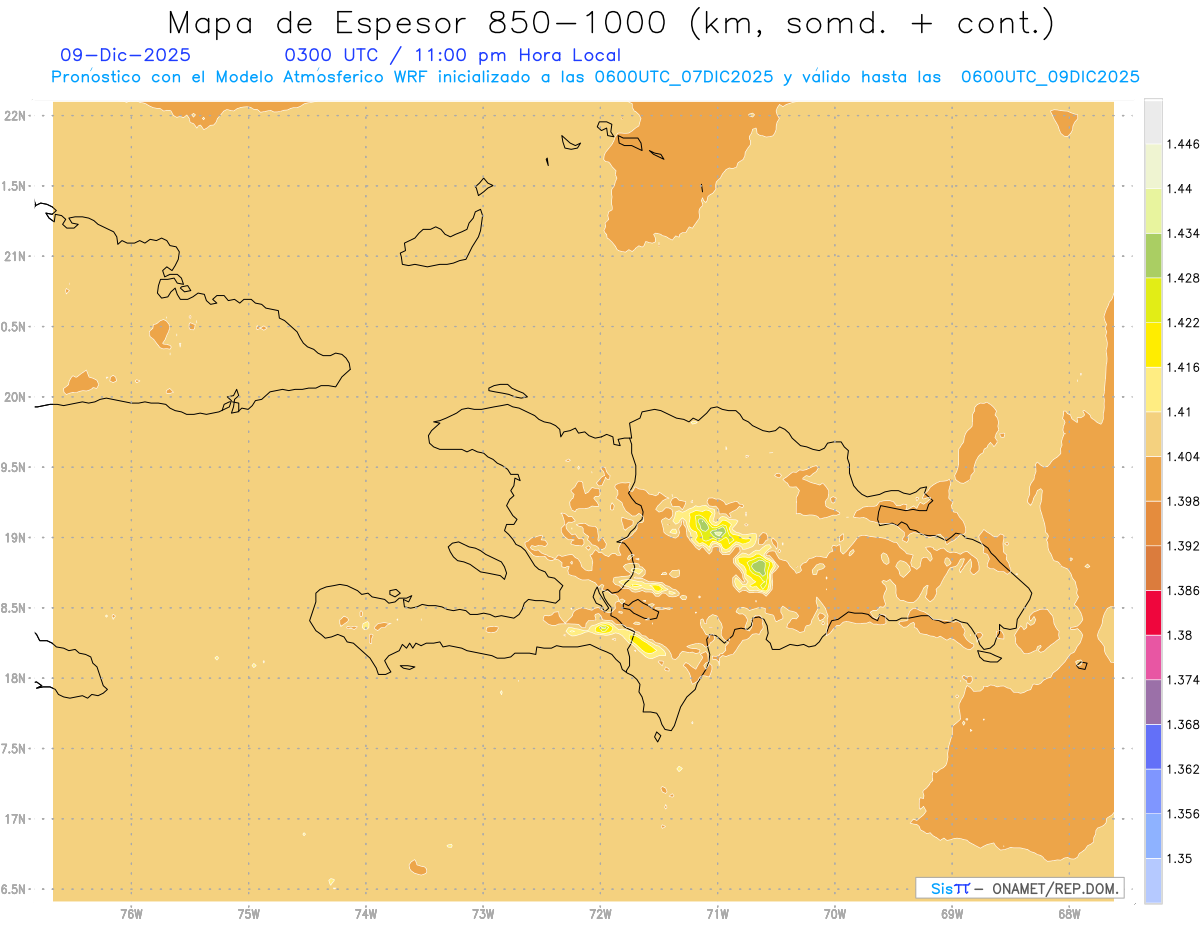Click the longitude label '68W'
Viewport: 1200px width, 927px height.
coord(1069,914)
